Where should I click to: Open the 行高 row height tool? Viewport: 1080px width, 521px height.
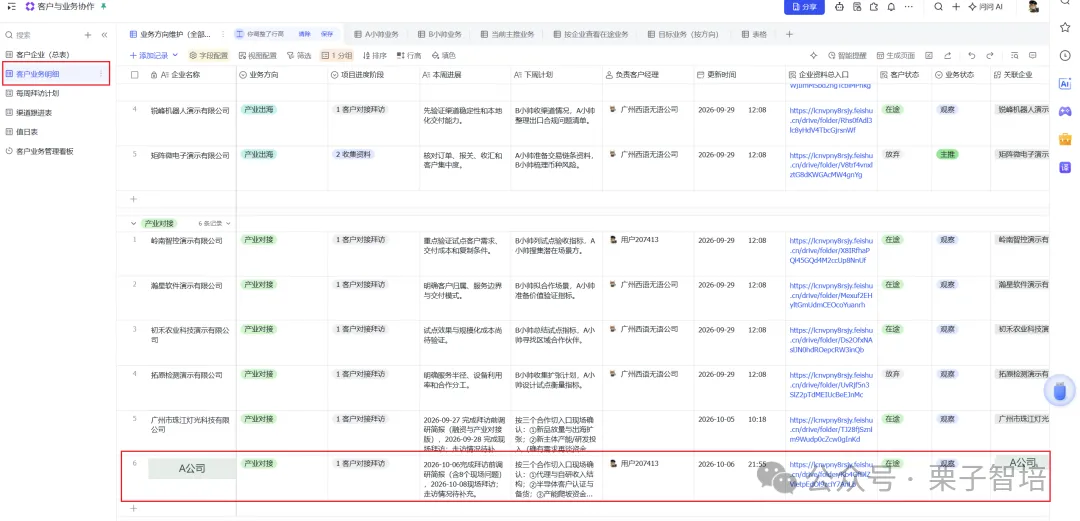409,55
